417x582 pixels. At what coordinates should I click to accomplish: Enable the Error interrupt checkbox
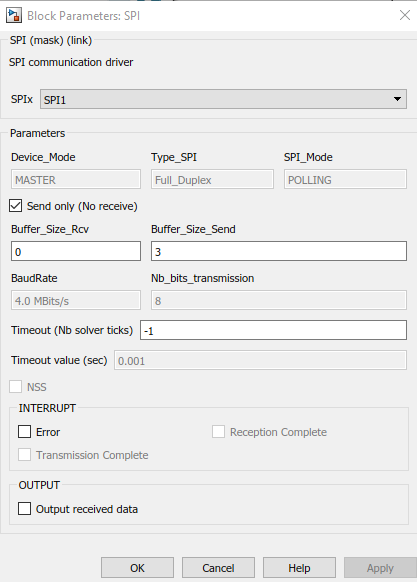click(x=25, y=432)
